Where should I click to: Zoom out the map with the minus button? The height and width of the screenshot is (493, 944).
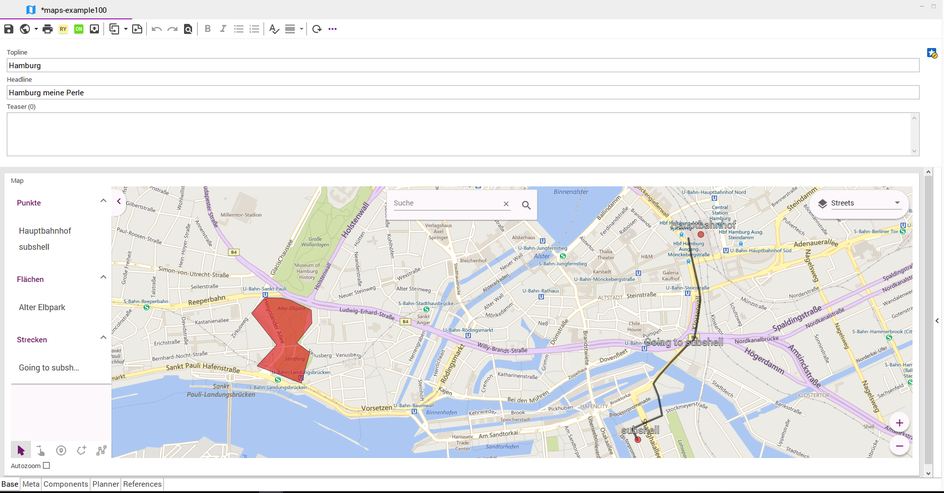coord(899,446)
